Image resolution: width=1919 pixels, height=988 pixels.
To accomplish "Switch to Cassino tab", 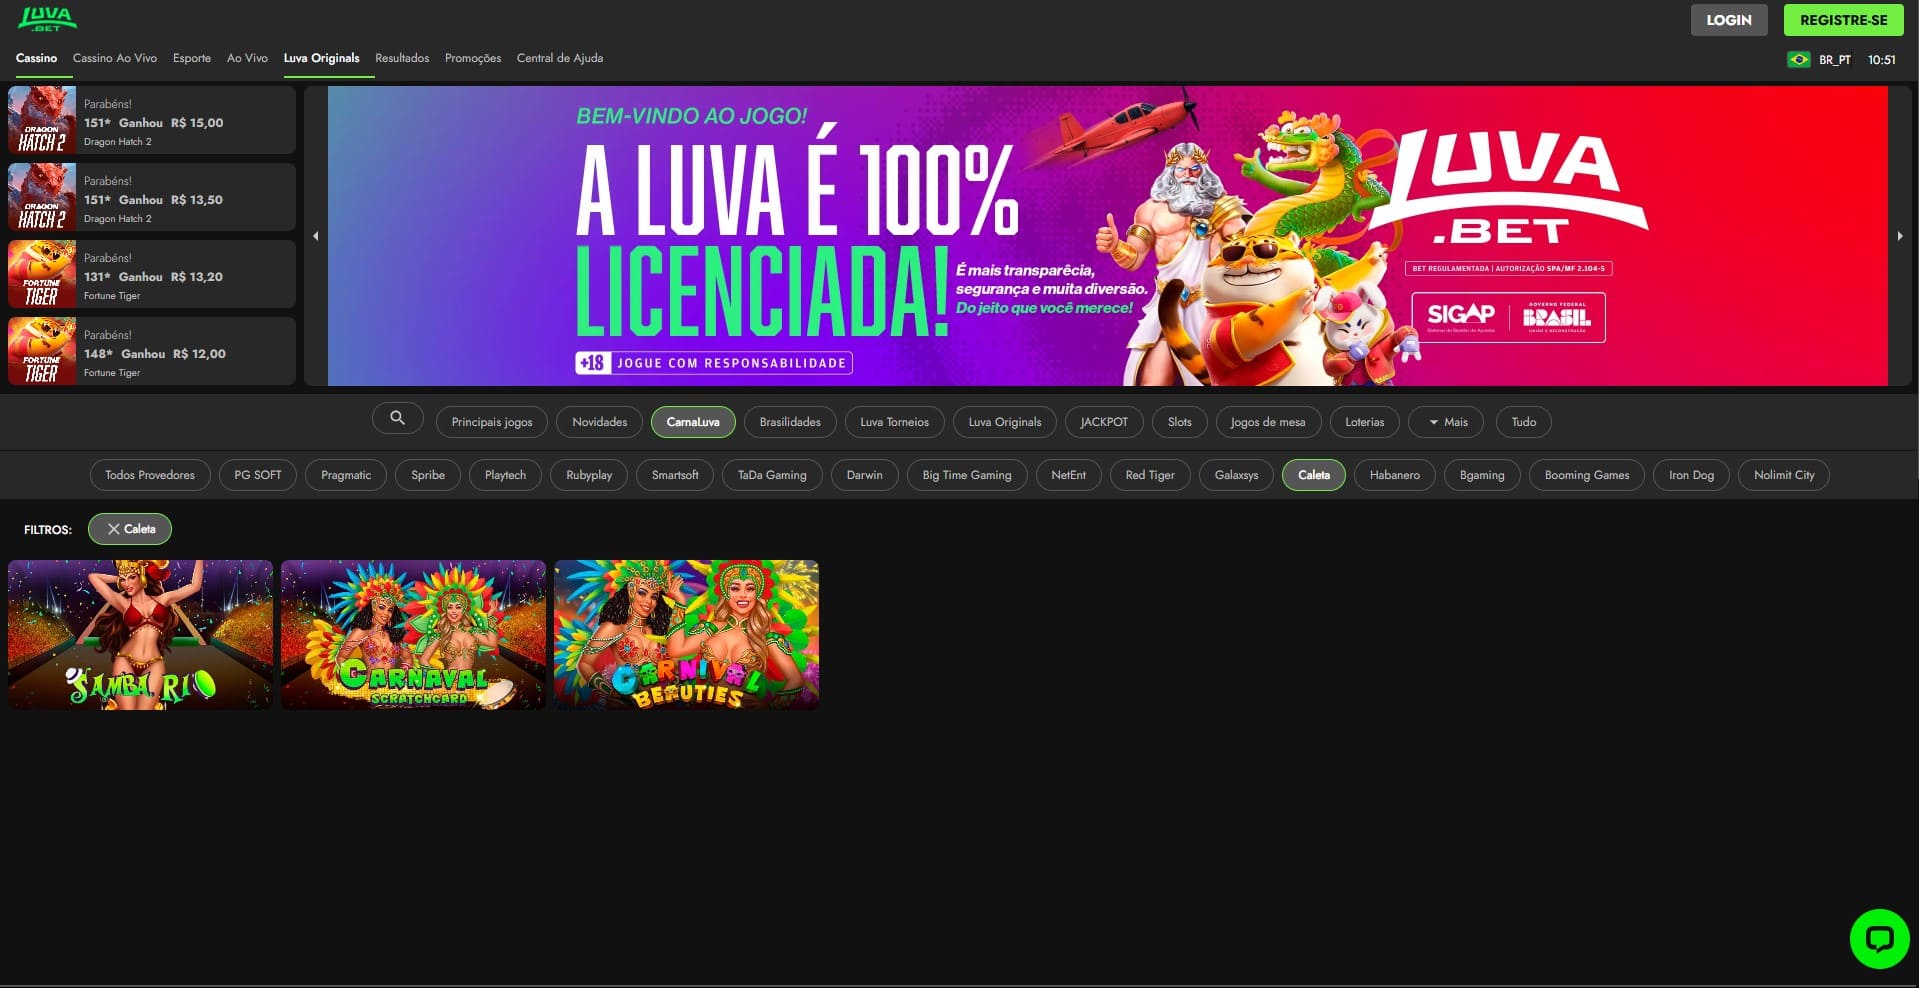I will coord(36,58).
